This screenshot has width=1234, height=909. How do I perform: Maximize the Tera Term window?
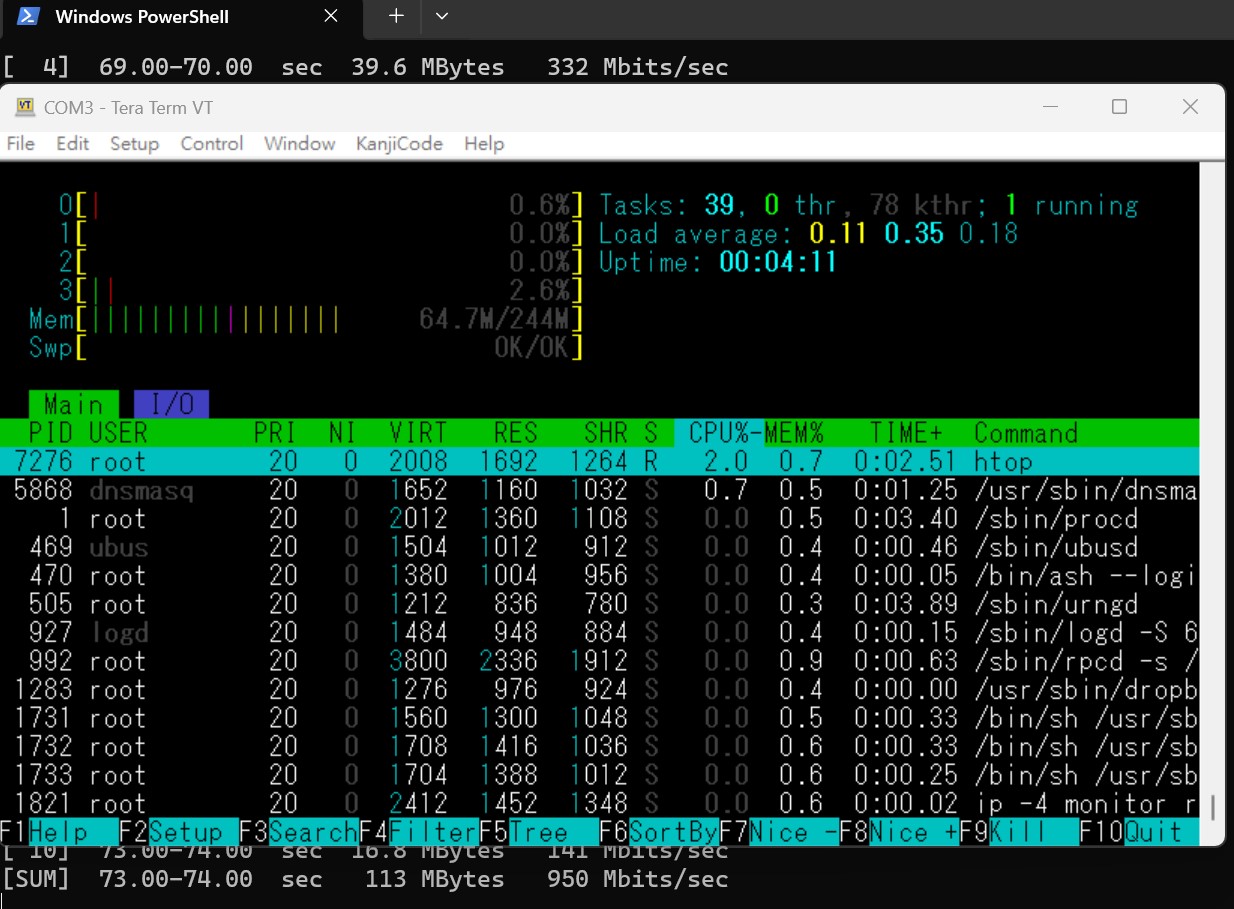click(1119, 107)
